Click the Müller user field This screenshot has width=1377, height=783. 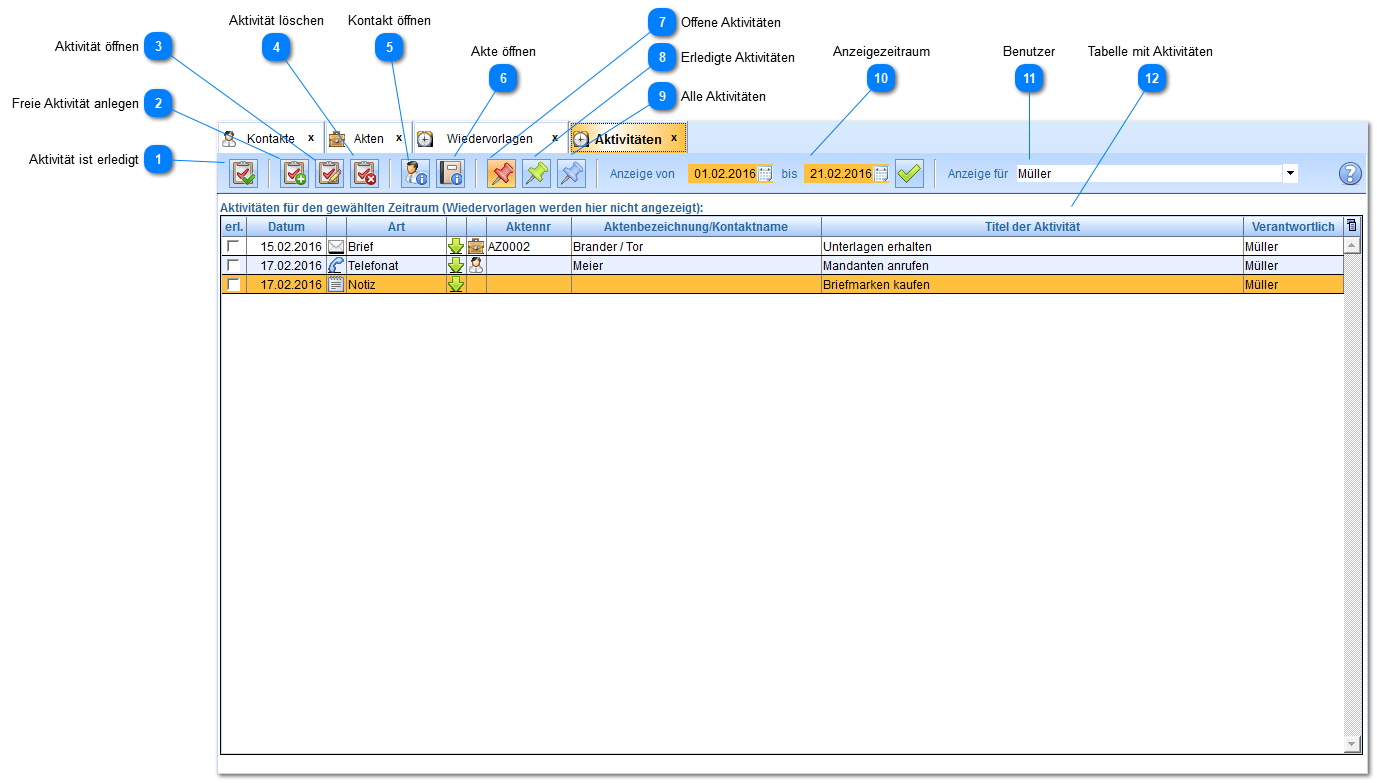tap(1148, 174)
